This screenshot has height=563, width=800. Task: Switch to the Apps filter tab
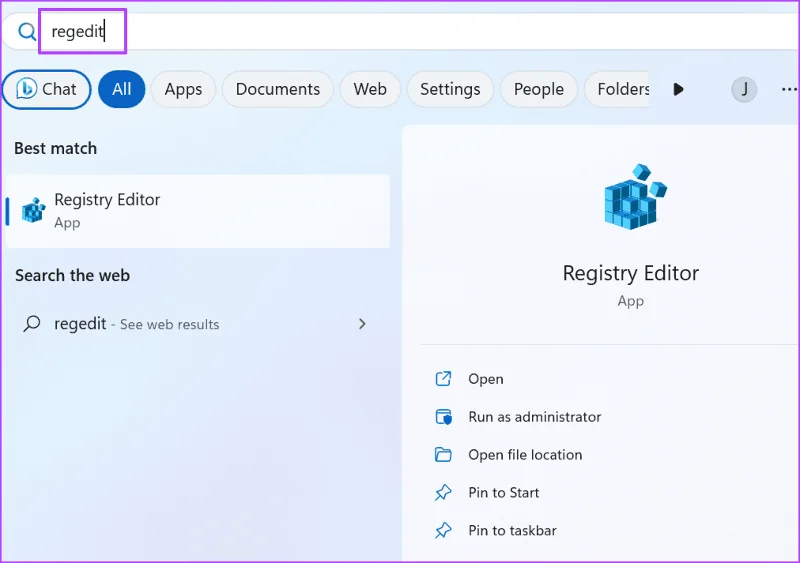[x=183, y=89]
